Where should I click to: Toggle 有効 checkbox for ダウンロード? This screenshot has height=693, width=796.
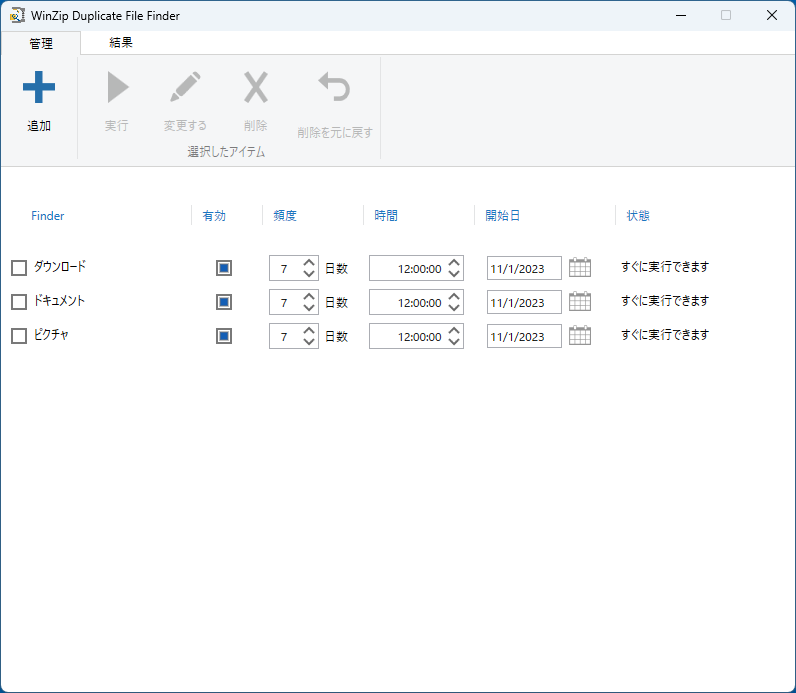(224, 268)
